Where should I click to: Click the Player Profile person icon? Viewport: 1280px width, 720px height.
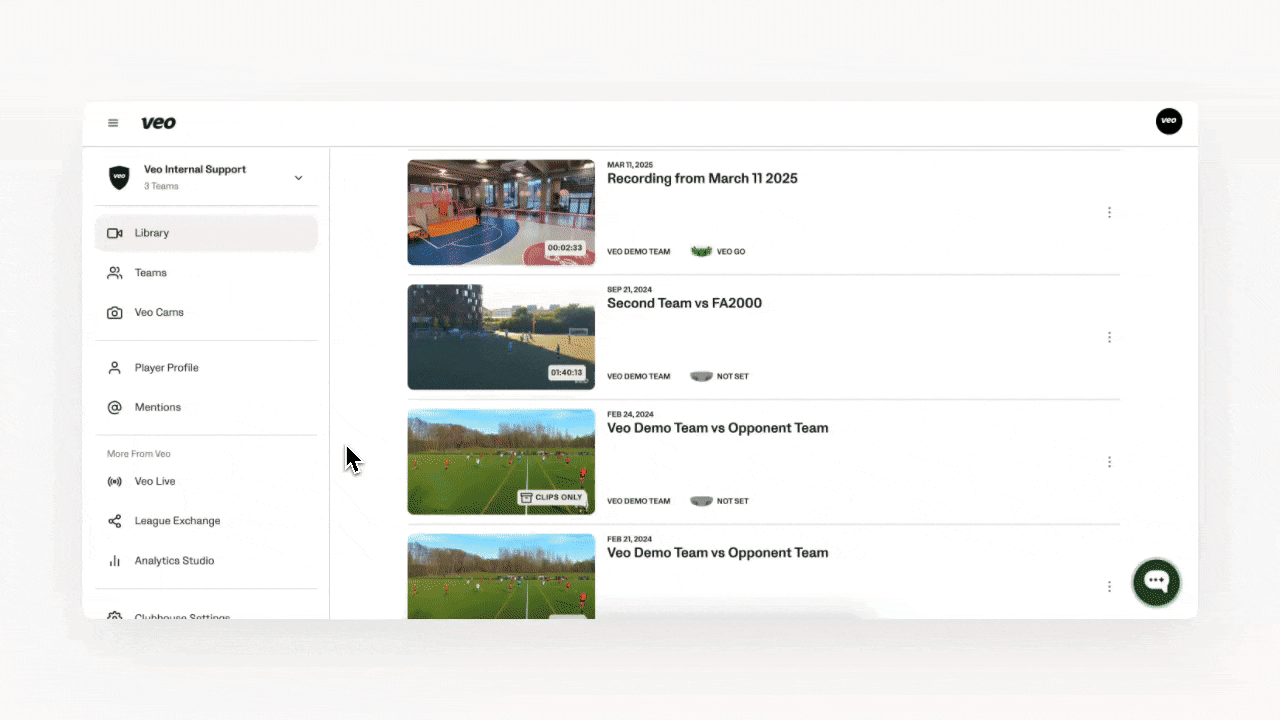[115, 368]
